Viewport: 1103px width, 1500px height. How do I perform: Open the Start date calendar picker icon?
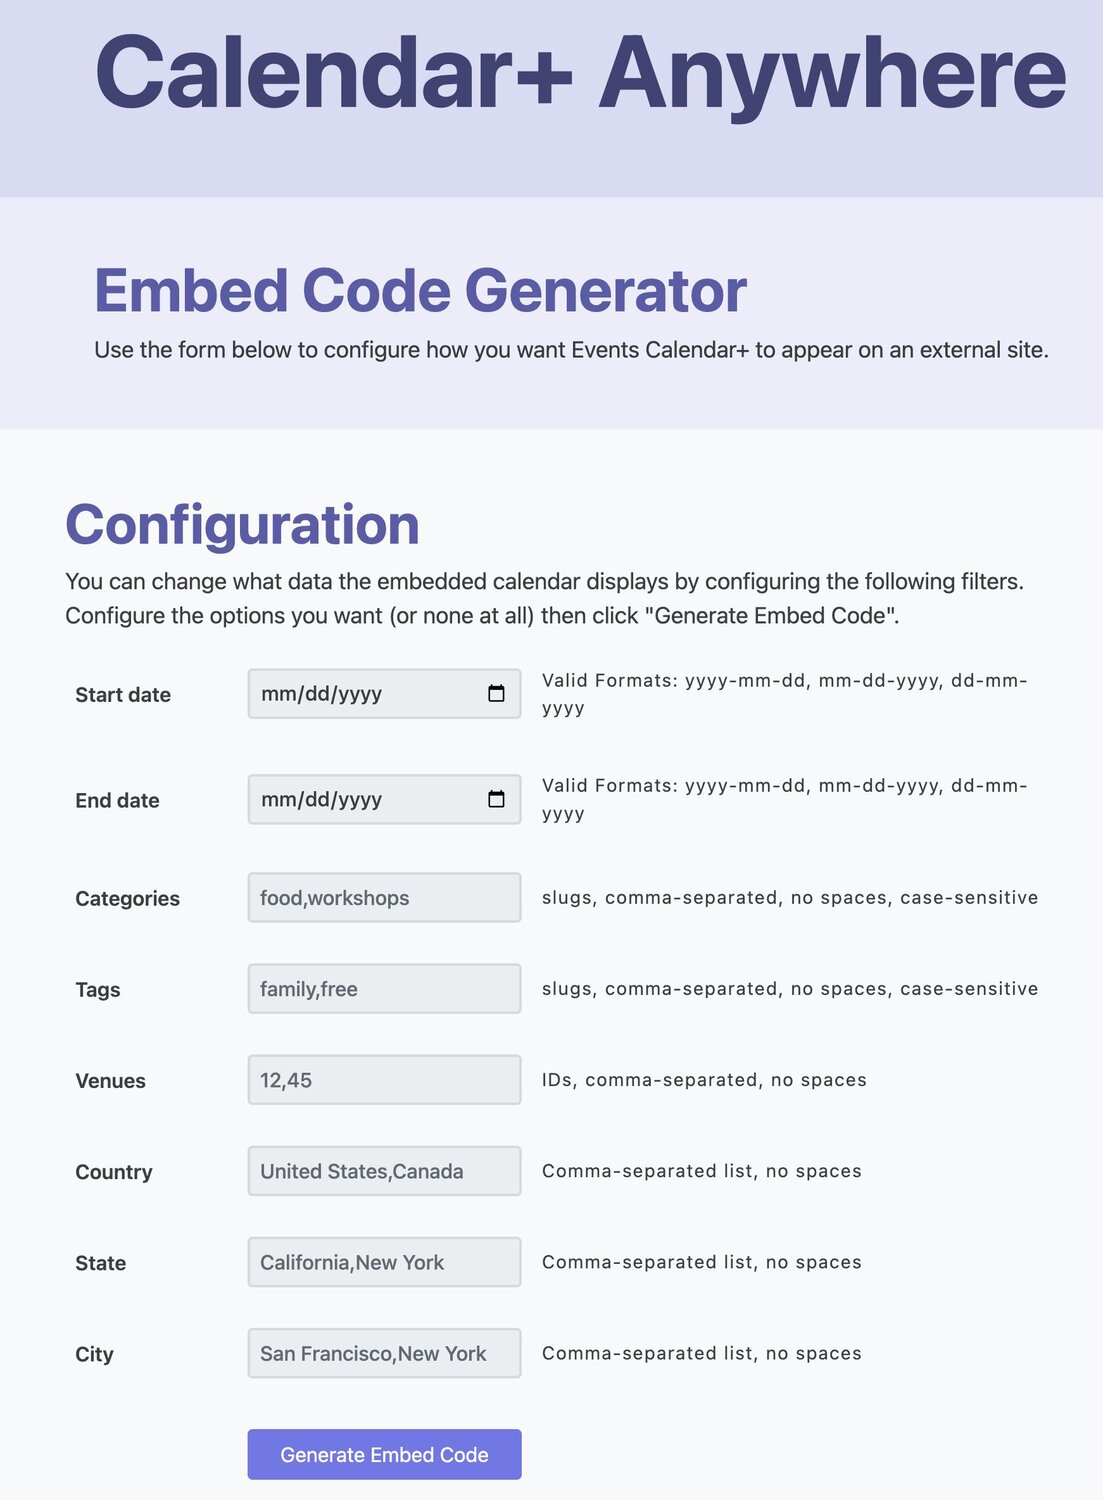coord(496,693)
